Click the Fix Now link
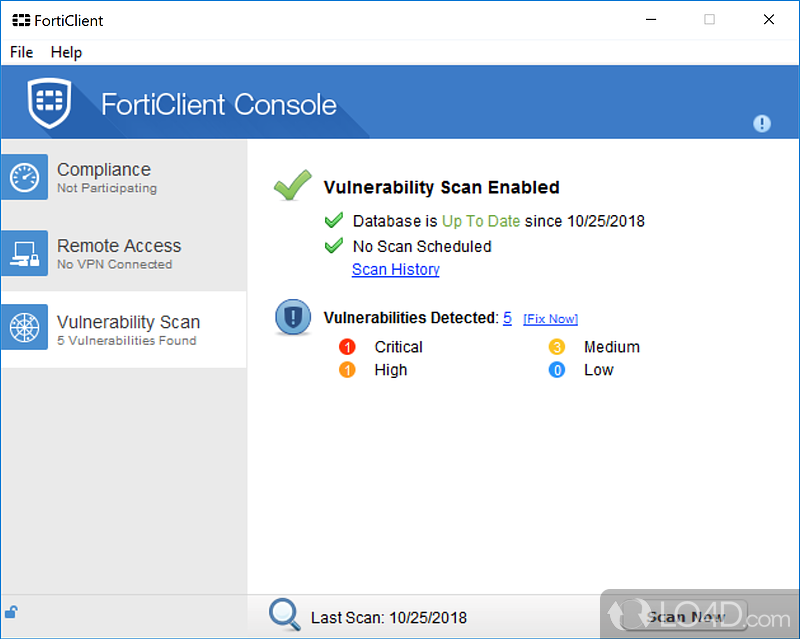Screen dimensions: 800x639 coord(550,319)
